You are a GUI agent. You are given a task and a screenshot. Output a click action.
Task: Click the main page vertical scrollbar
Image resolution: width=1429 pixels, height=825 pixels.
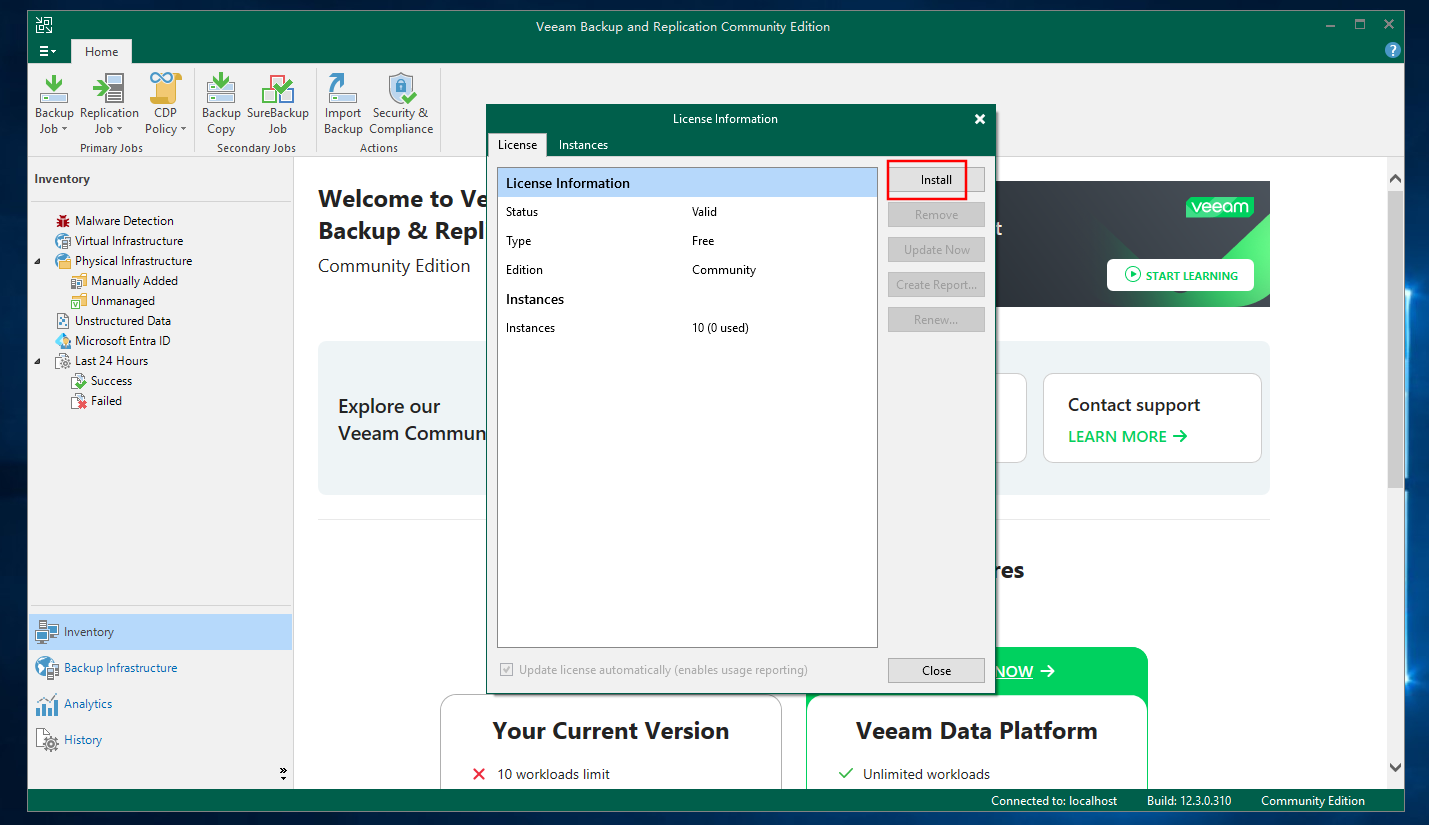point(1396,340)
